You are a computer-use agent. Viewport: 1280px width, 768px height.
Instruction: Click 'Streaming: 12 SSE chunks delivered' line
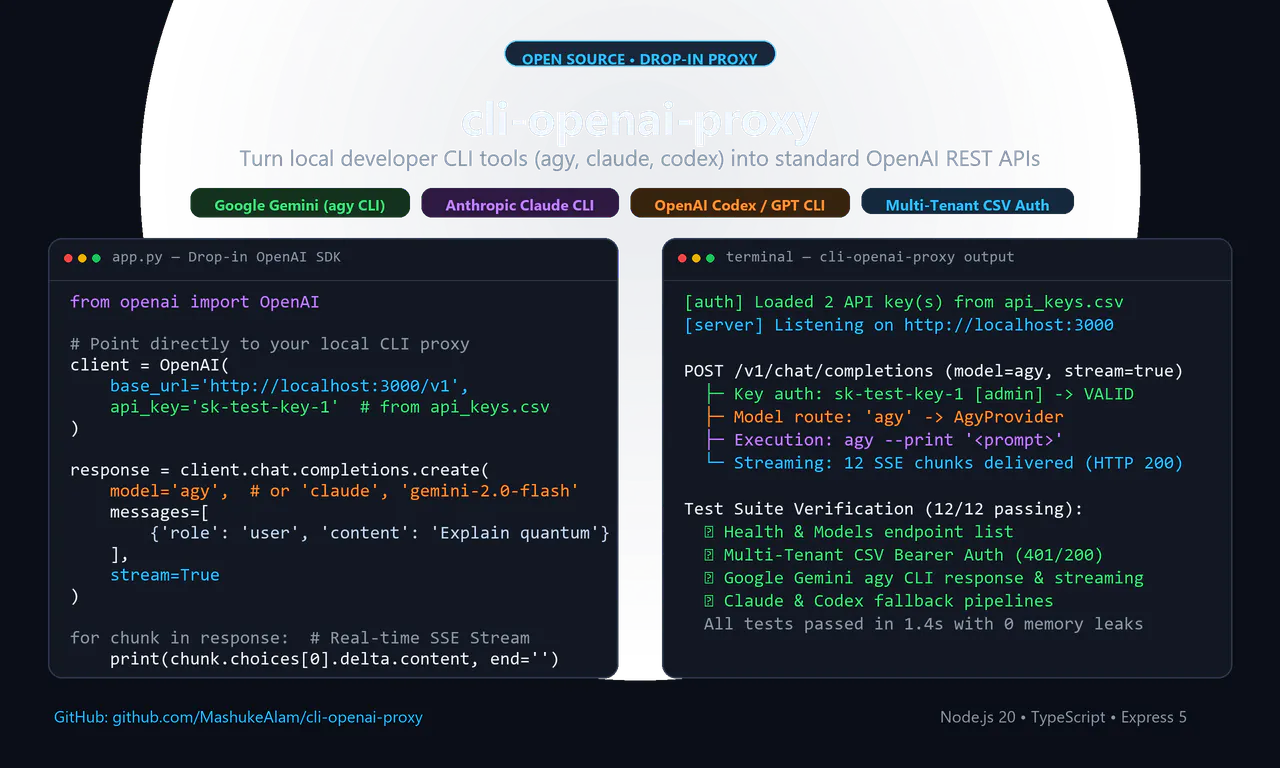click(944, 463)
